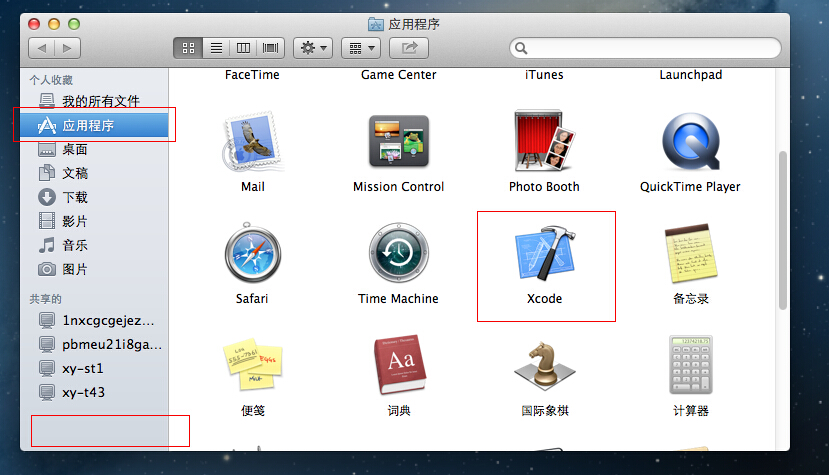Click the green zoom window button
The height and width of the screenshot is (475, 829).
[x=74, y=24]
